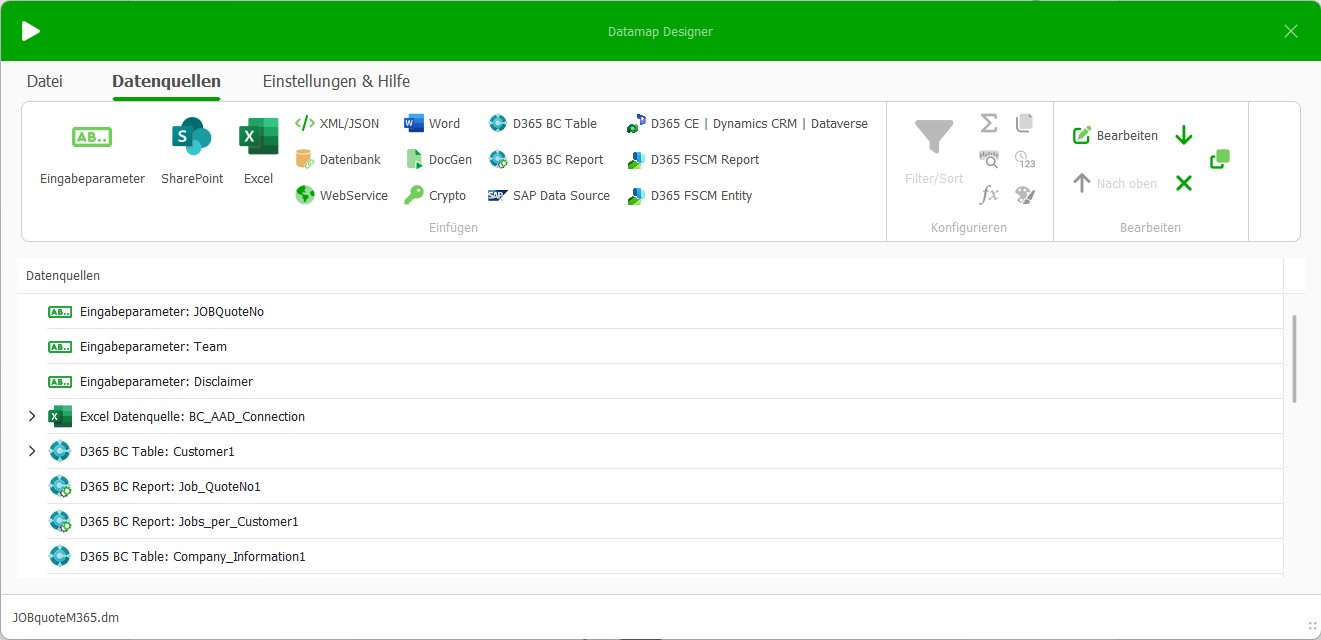Add a DocGen data source
Screen dimensions: 1321x640
pos(438,159)
